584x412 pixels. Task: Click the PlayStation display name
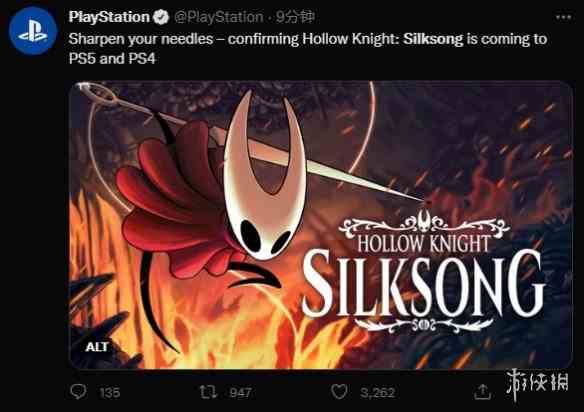click(109, 17)
